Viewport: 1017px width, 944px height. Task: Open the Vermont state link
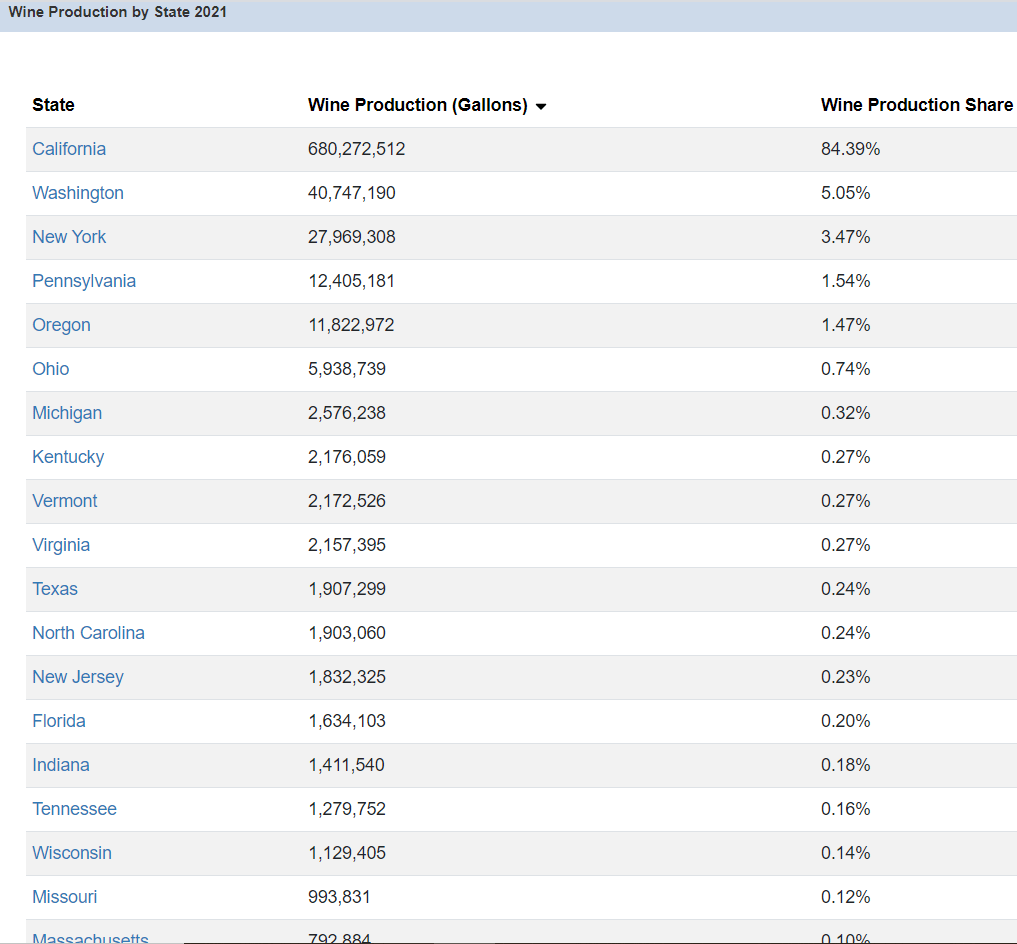coord(65,501)
